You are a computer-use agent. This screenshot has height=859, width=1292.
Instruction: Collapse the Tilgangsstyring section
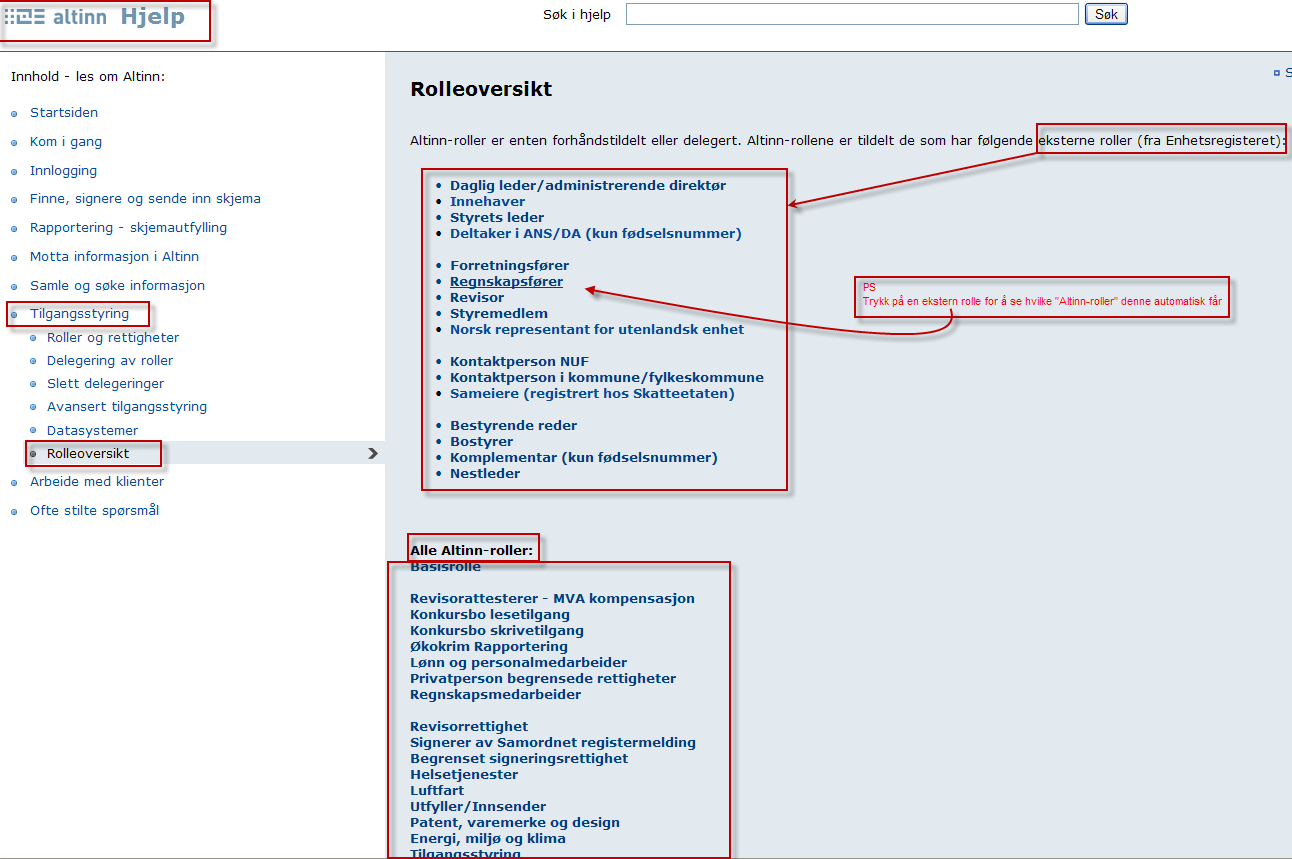tap(79, 314)
